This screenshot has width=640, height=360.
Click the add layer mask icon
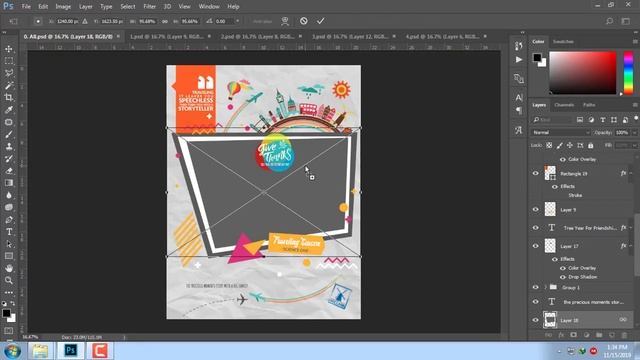pyautogui.click(x=573, y=335)
